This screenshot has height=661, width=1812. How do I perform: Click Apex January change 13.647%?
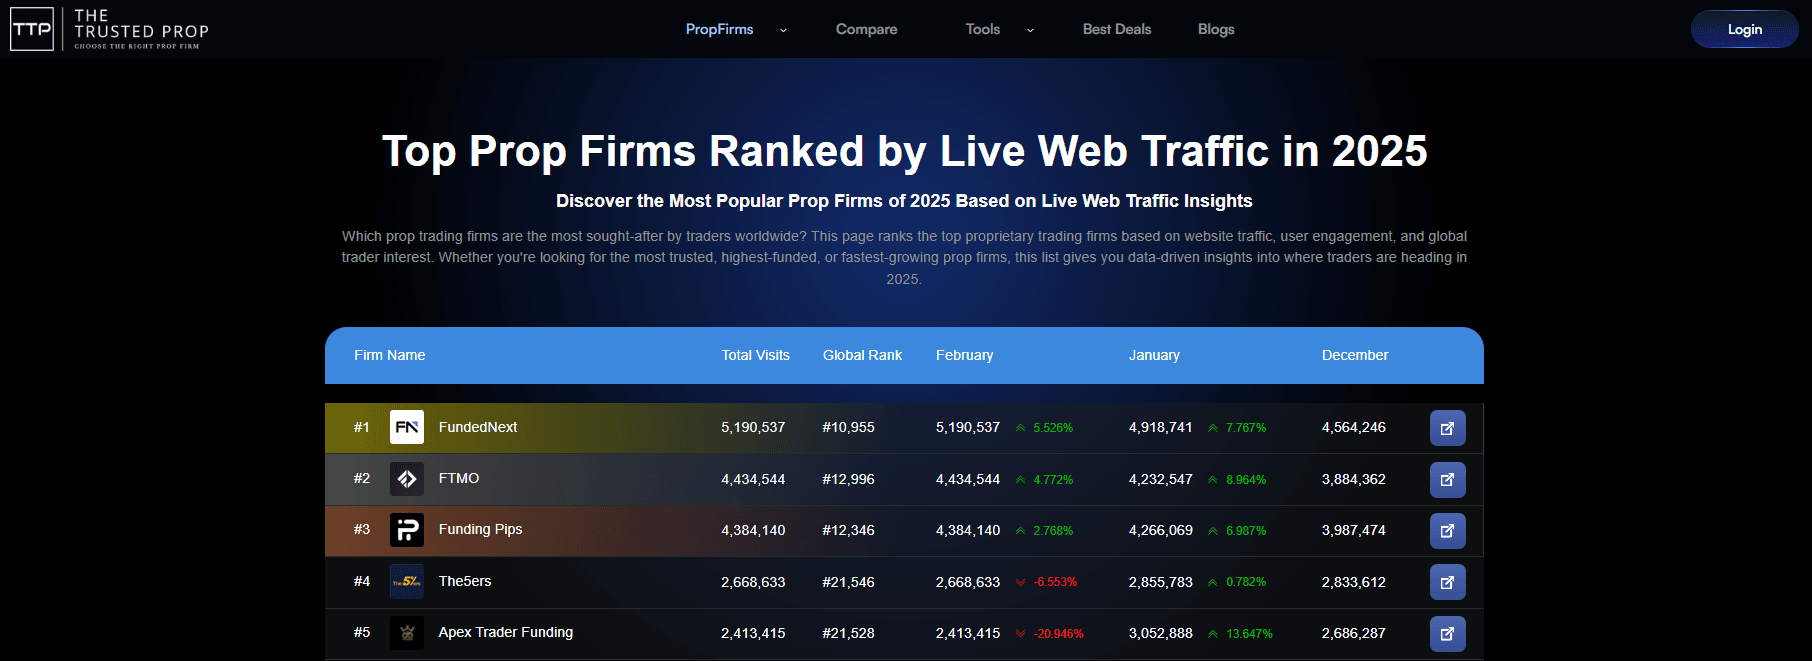pos(1249,634)
